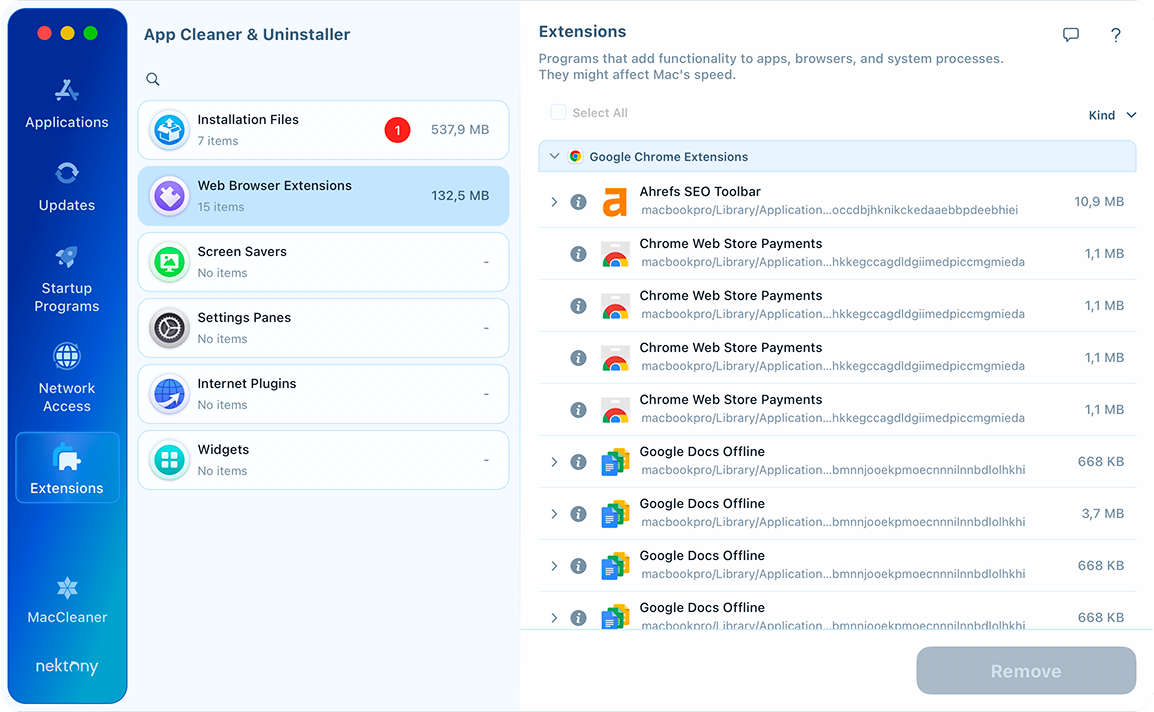Open the feedback chat bubble icon
This screenshot has height=712, width=1154.
point(1071,35)
